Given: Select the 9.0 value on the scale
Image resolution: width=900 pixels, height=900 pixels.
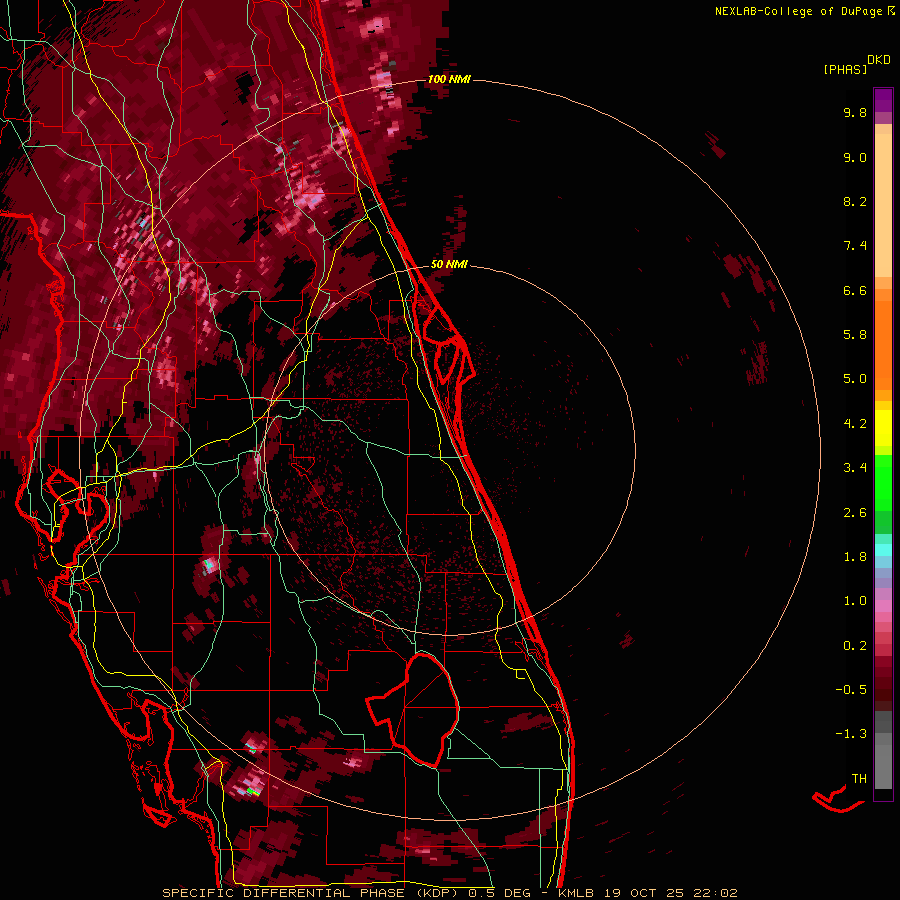Looking at the screenshot, I should [855, 157].
